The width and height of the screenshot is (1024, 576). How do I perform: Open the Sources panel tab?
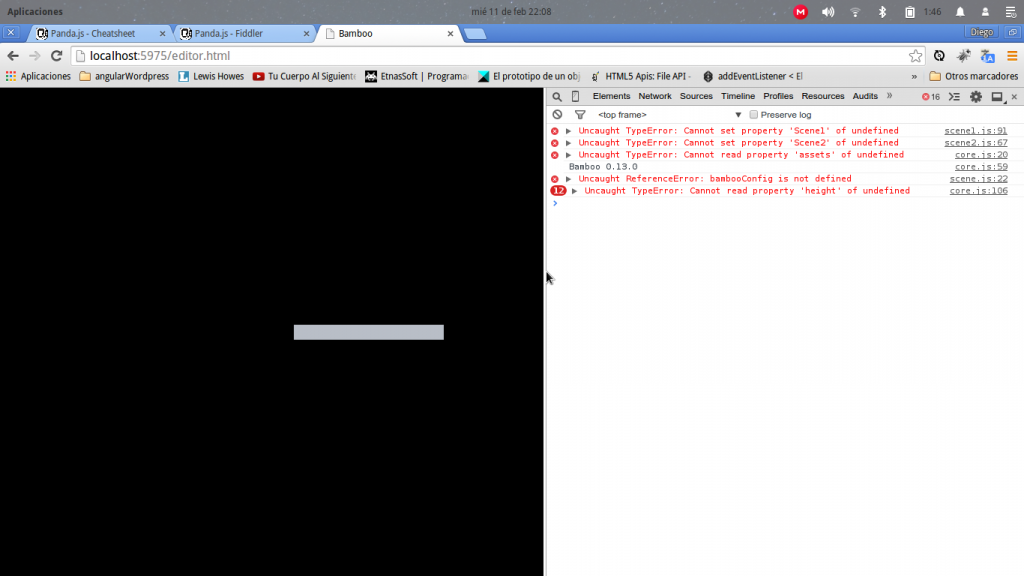tap(696, 96)
